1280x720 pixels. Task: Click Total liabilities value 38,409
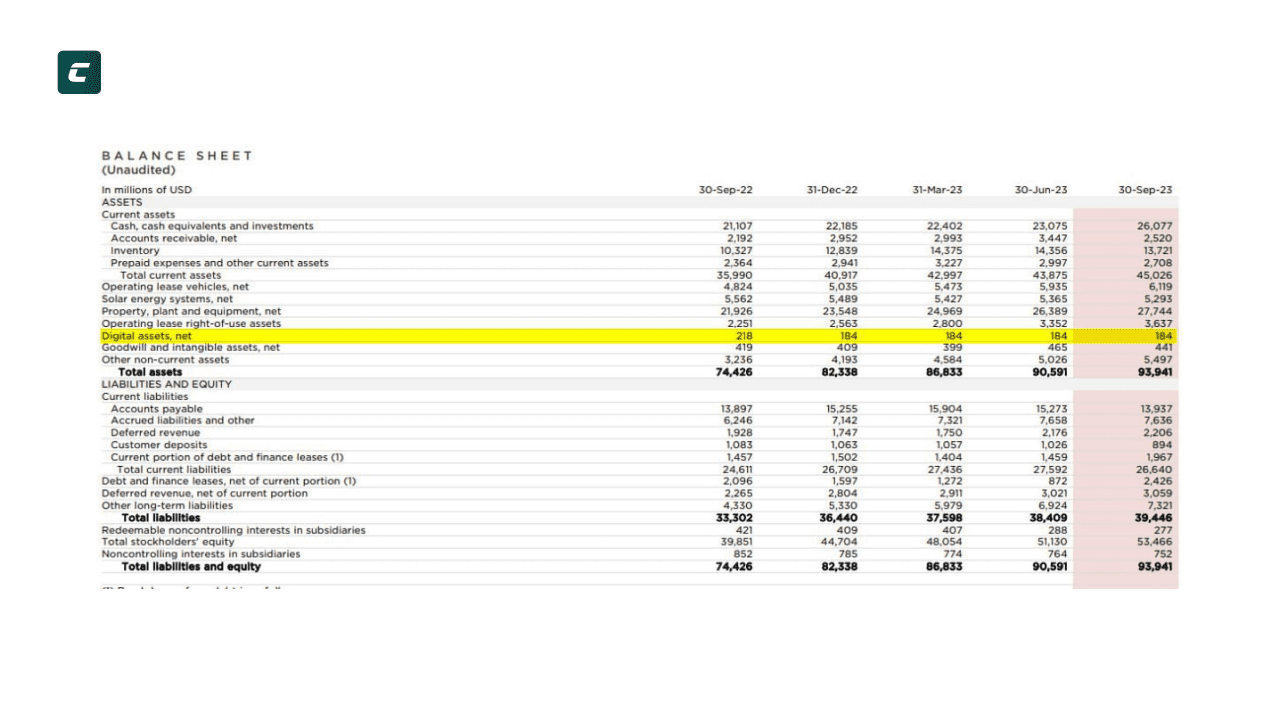pyautogui.click(x=1049, y=518)
